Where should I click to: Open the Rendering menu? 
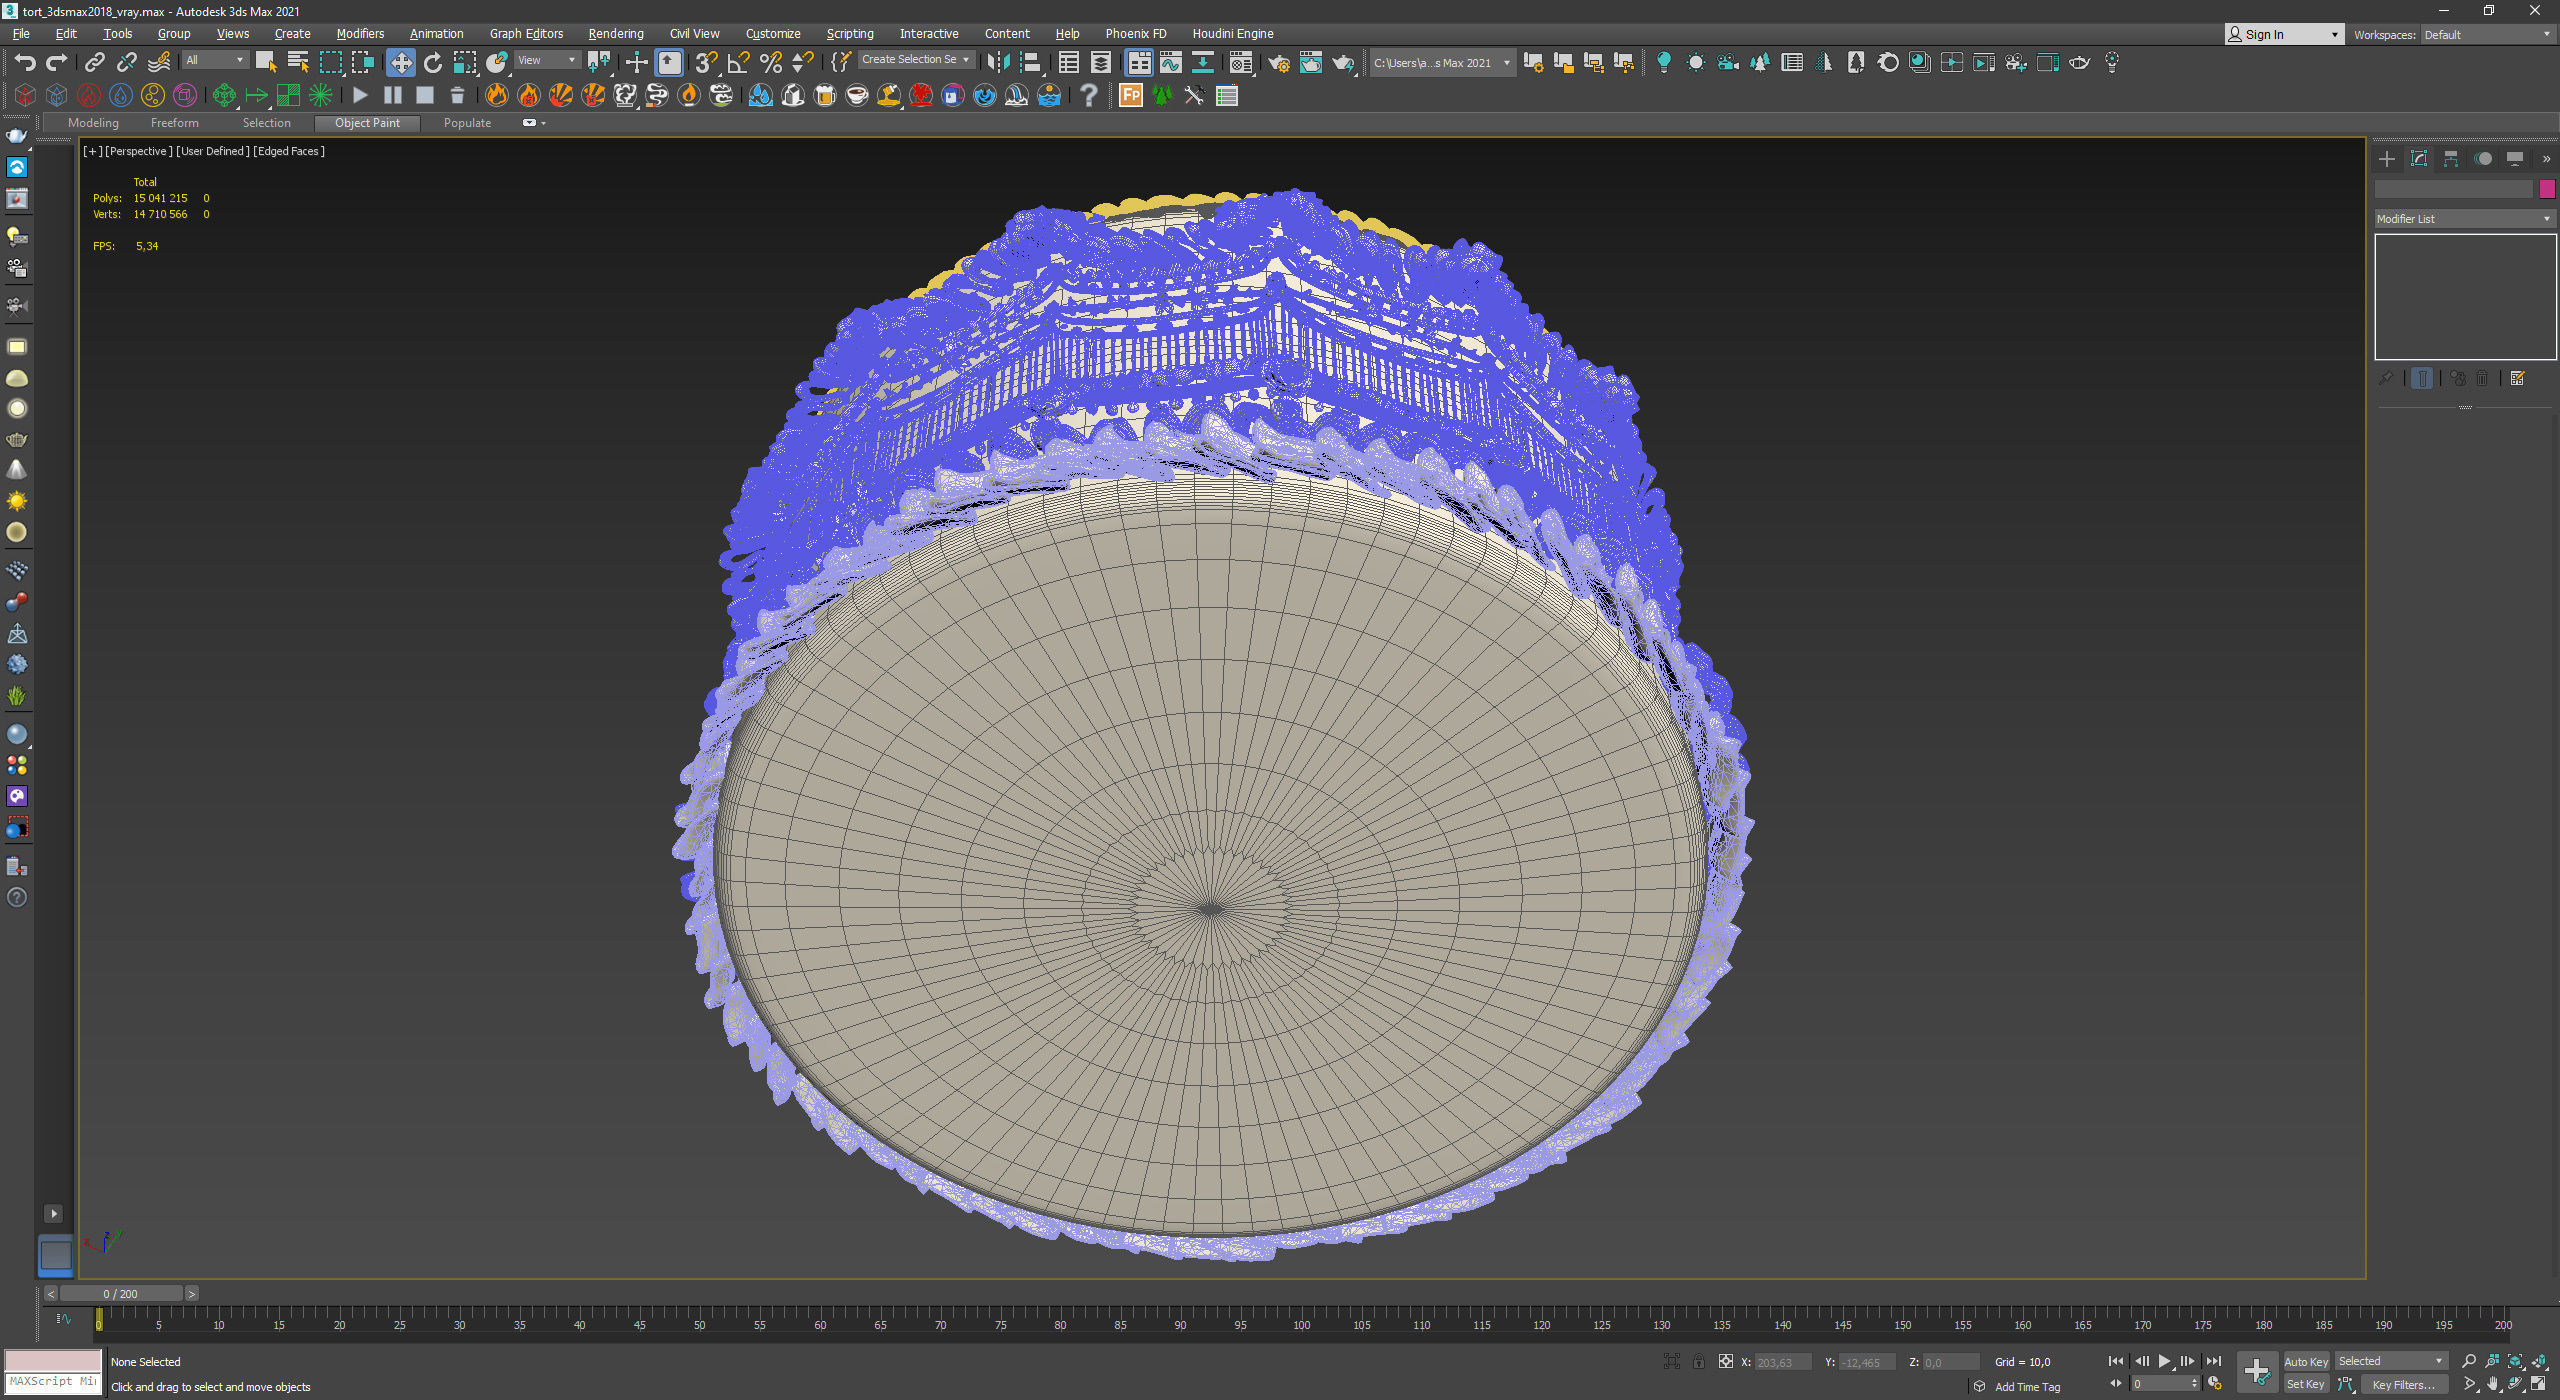click(615, 34)
